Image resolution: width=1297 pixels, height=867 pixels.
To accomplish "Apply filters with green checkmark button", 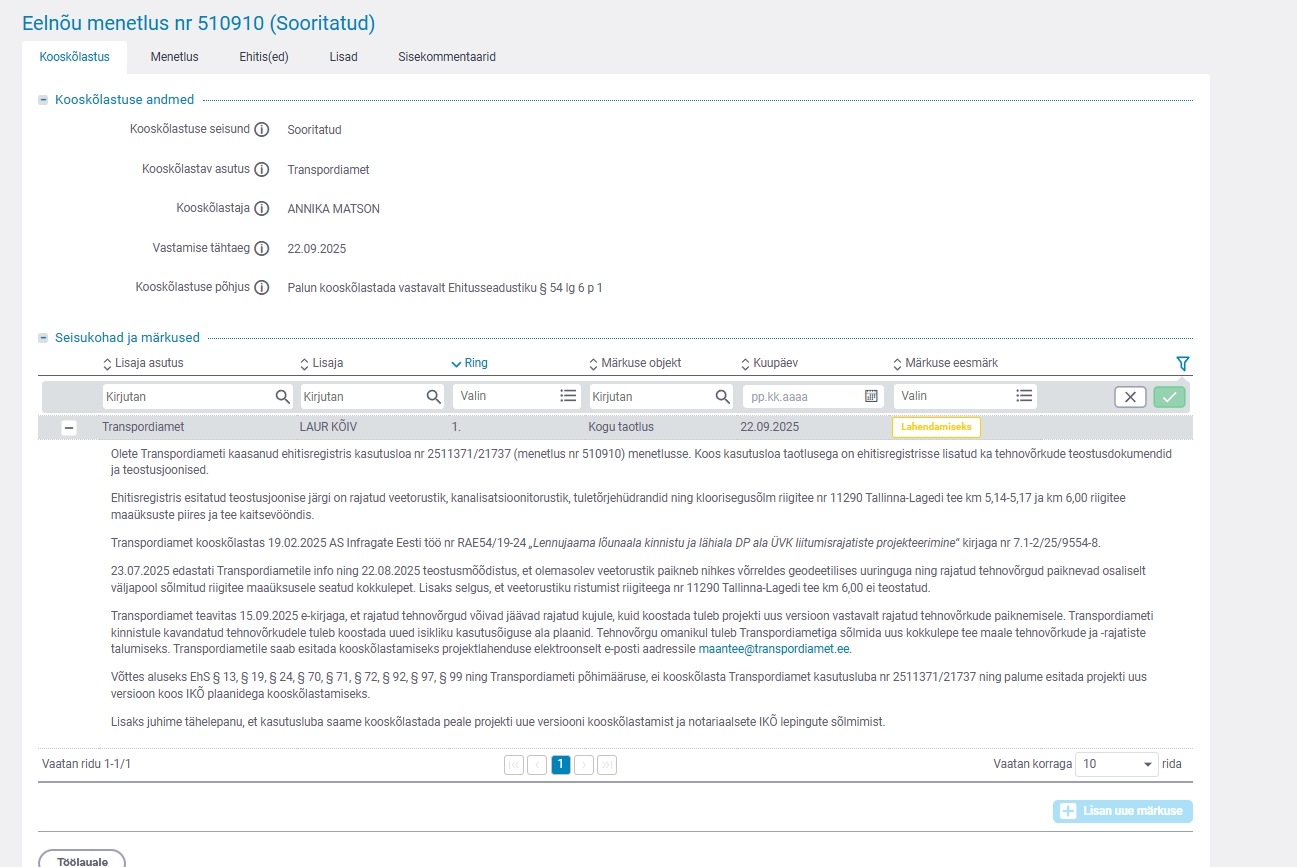I will point(1168,397).
